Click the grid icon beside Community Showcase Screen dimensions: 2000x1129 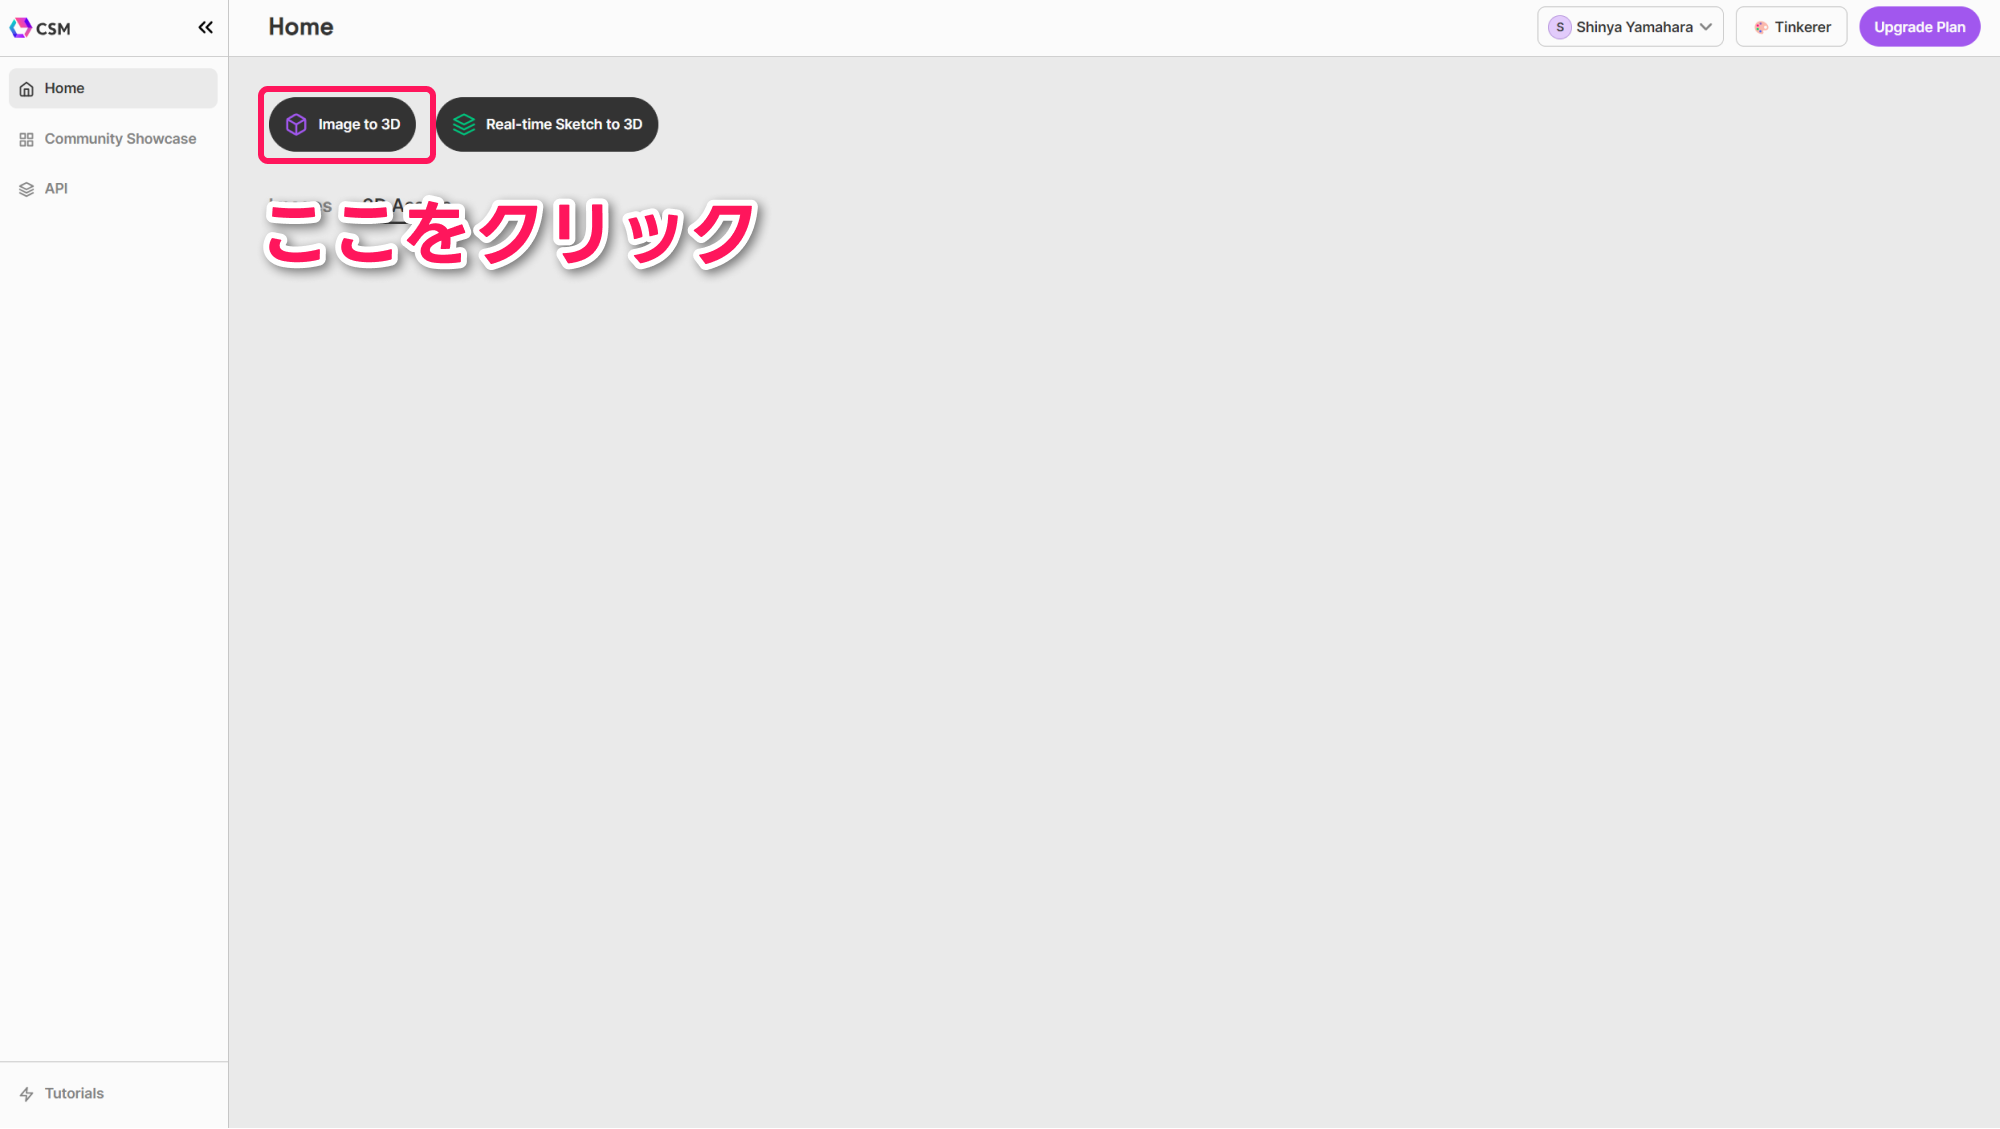pyautogui.click(x=27, y=139)
